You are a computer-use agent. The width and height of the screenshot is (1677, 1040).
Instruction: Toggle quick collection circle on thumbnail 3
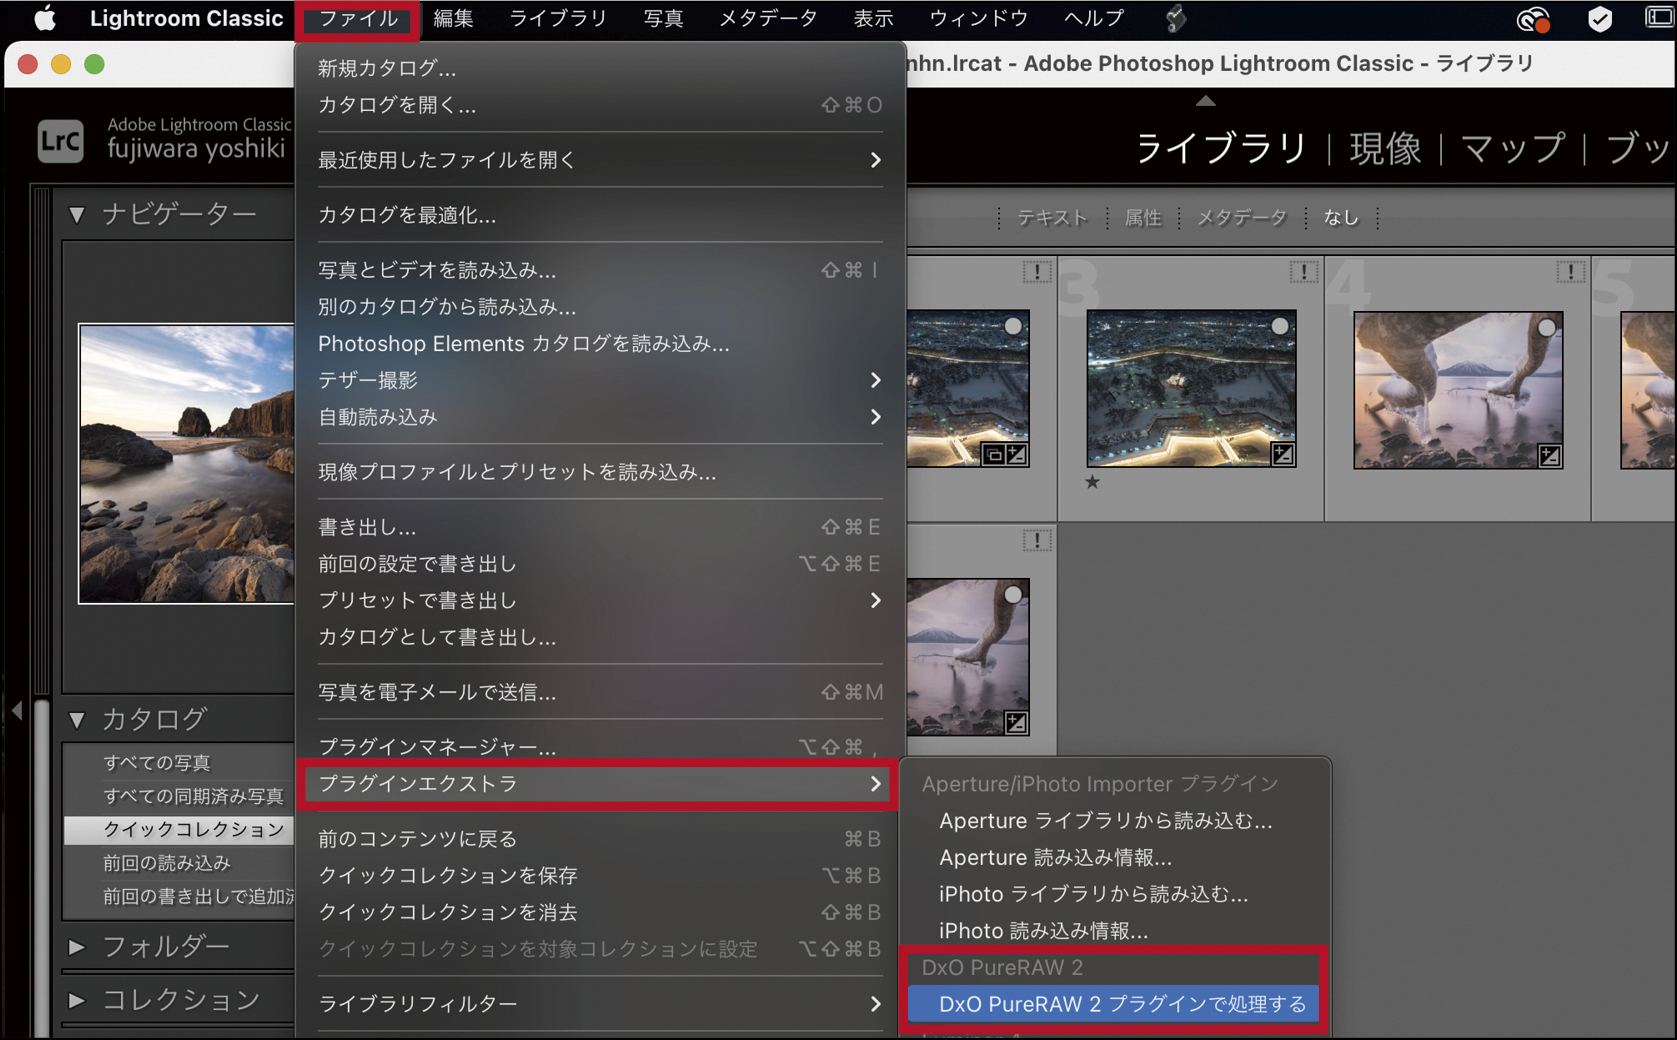[x=1279, y=326]
